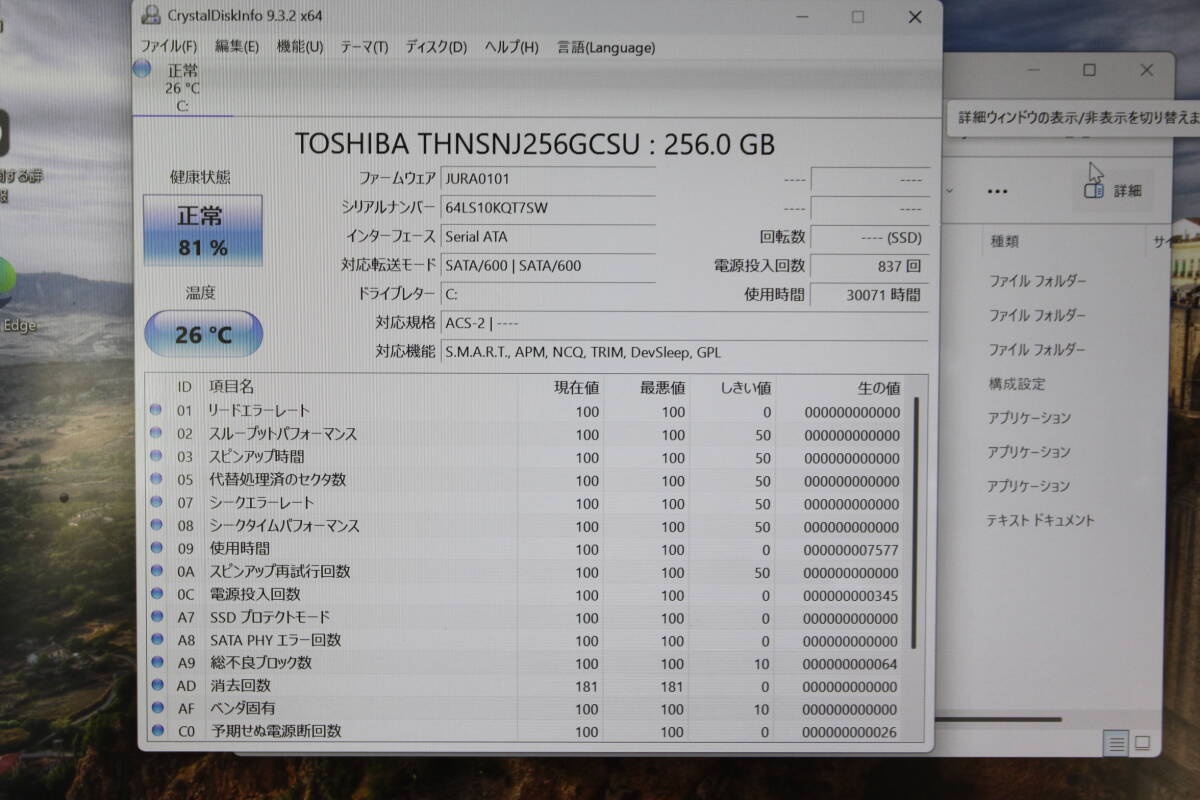
Task: Click the status dot for AD 消去回数
Action: pyautogui.click(x=156, y=685)
